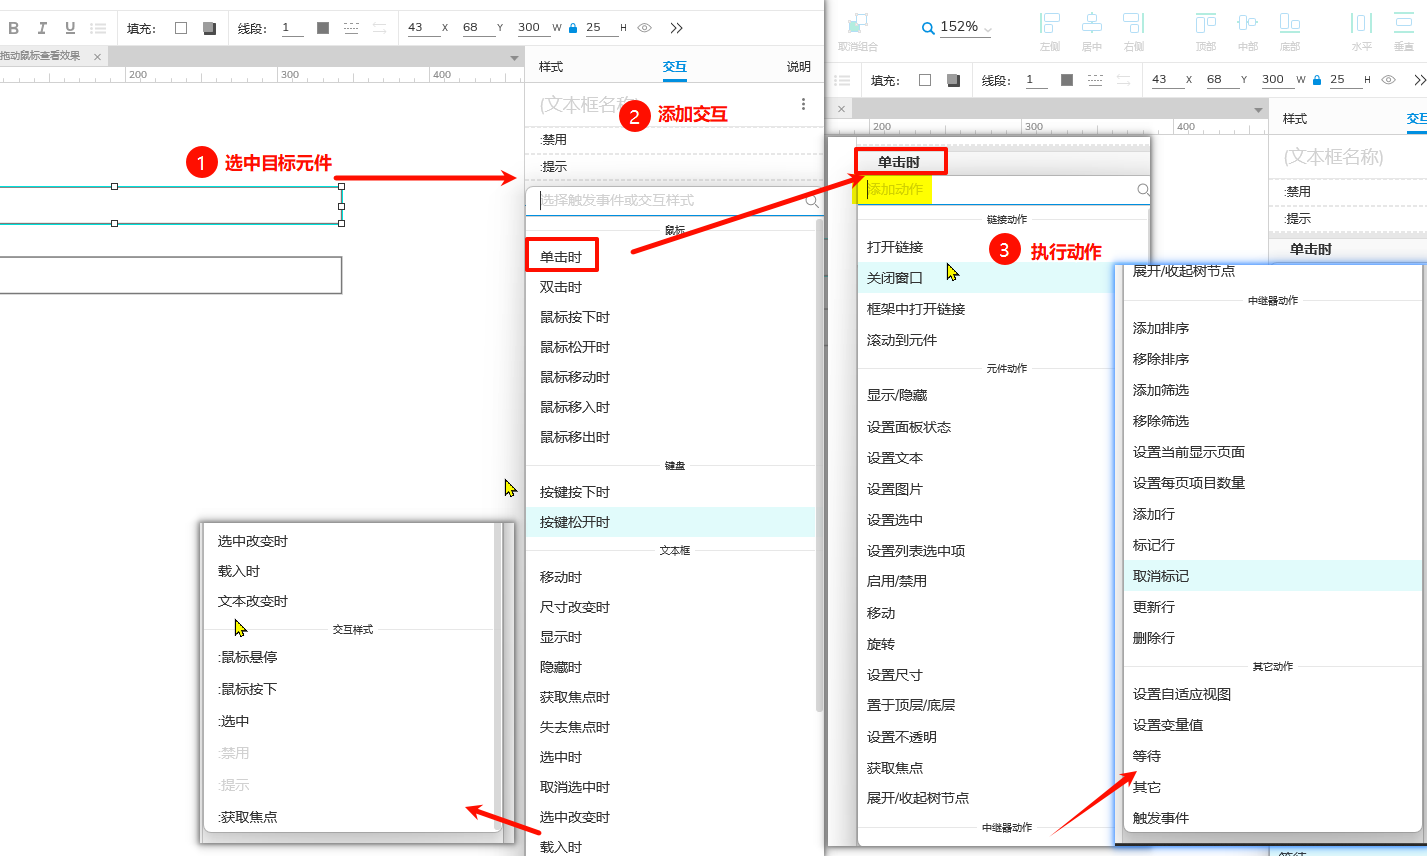1427x856 pixels.
Task: Open page tab list arrow in right screenshot
Action: [1259, 110]
